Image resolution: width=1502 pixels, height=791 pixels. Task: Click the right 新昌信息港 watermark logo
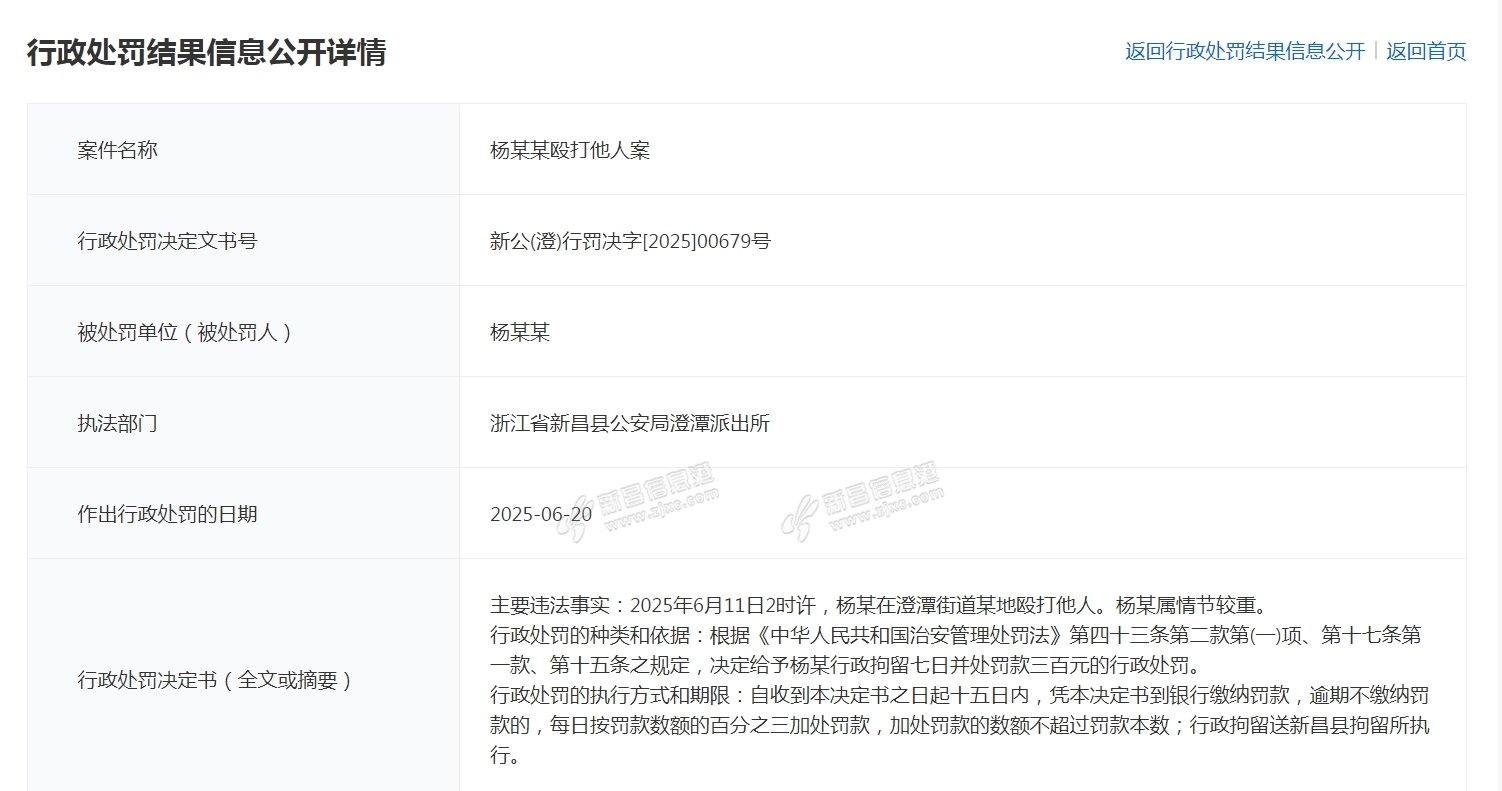[862, 502]
